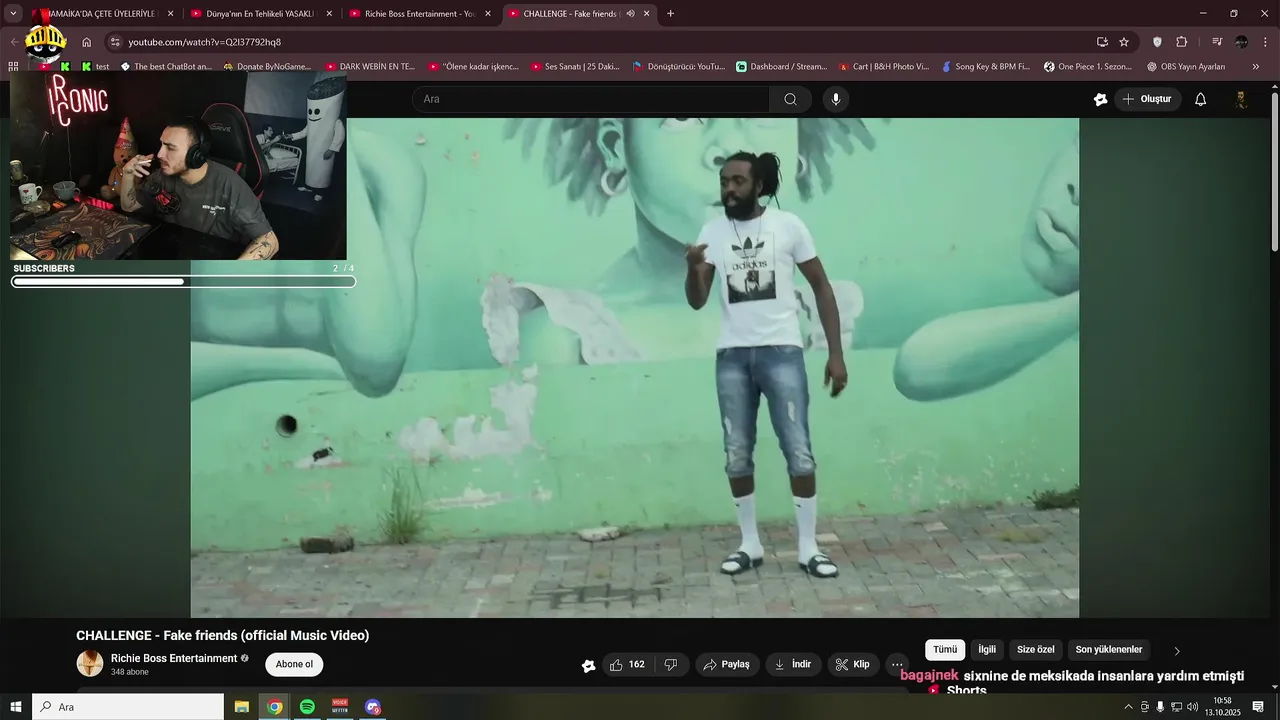Open Windows Start menu
Image resolution: width=1280 pixels, height=720 pixels.
click(x=15, y=707)
